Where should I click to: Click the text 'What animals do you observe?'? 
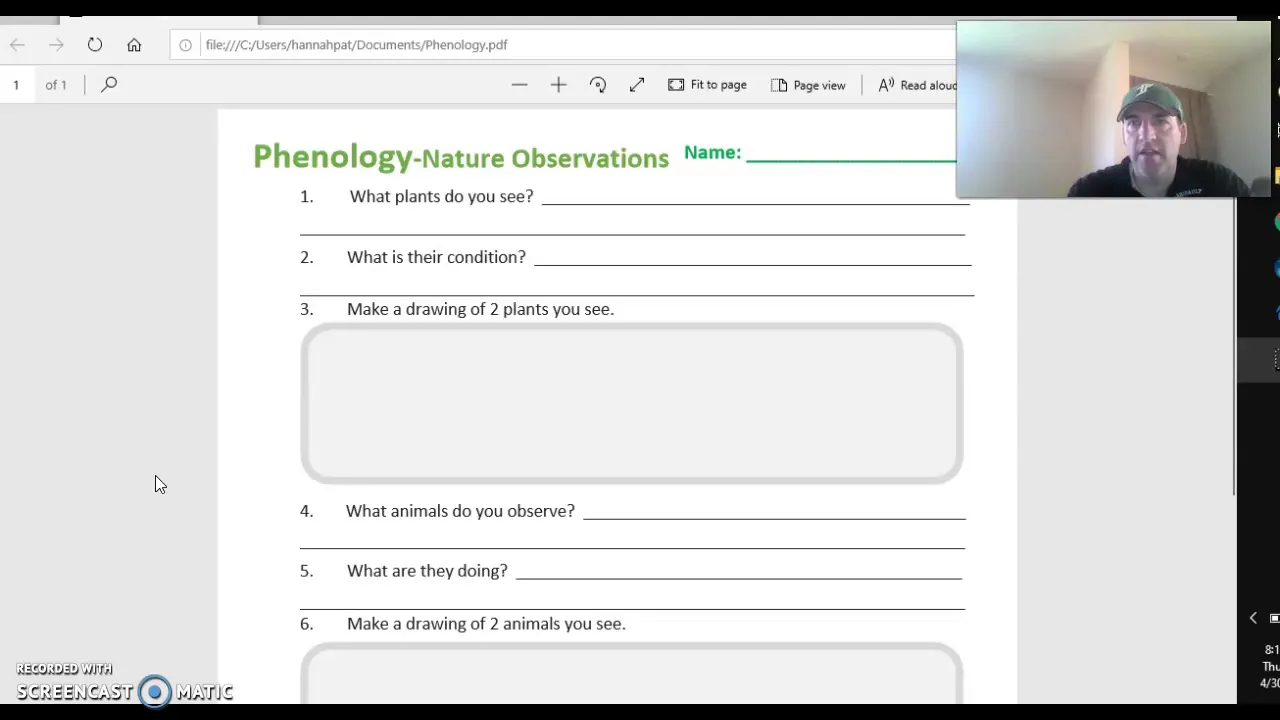click(x=460, y=512)
